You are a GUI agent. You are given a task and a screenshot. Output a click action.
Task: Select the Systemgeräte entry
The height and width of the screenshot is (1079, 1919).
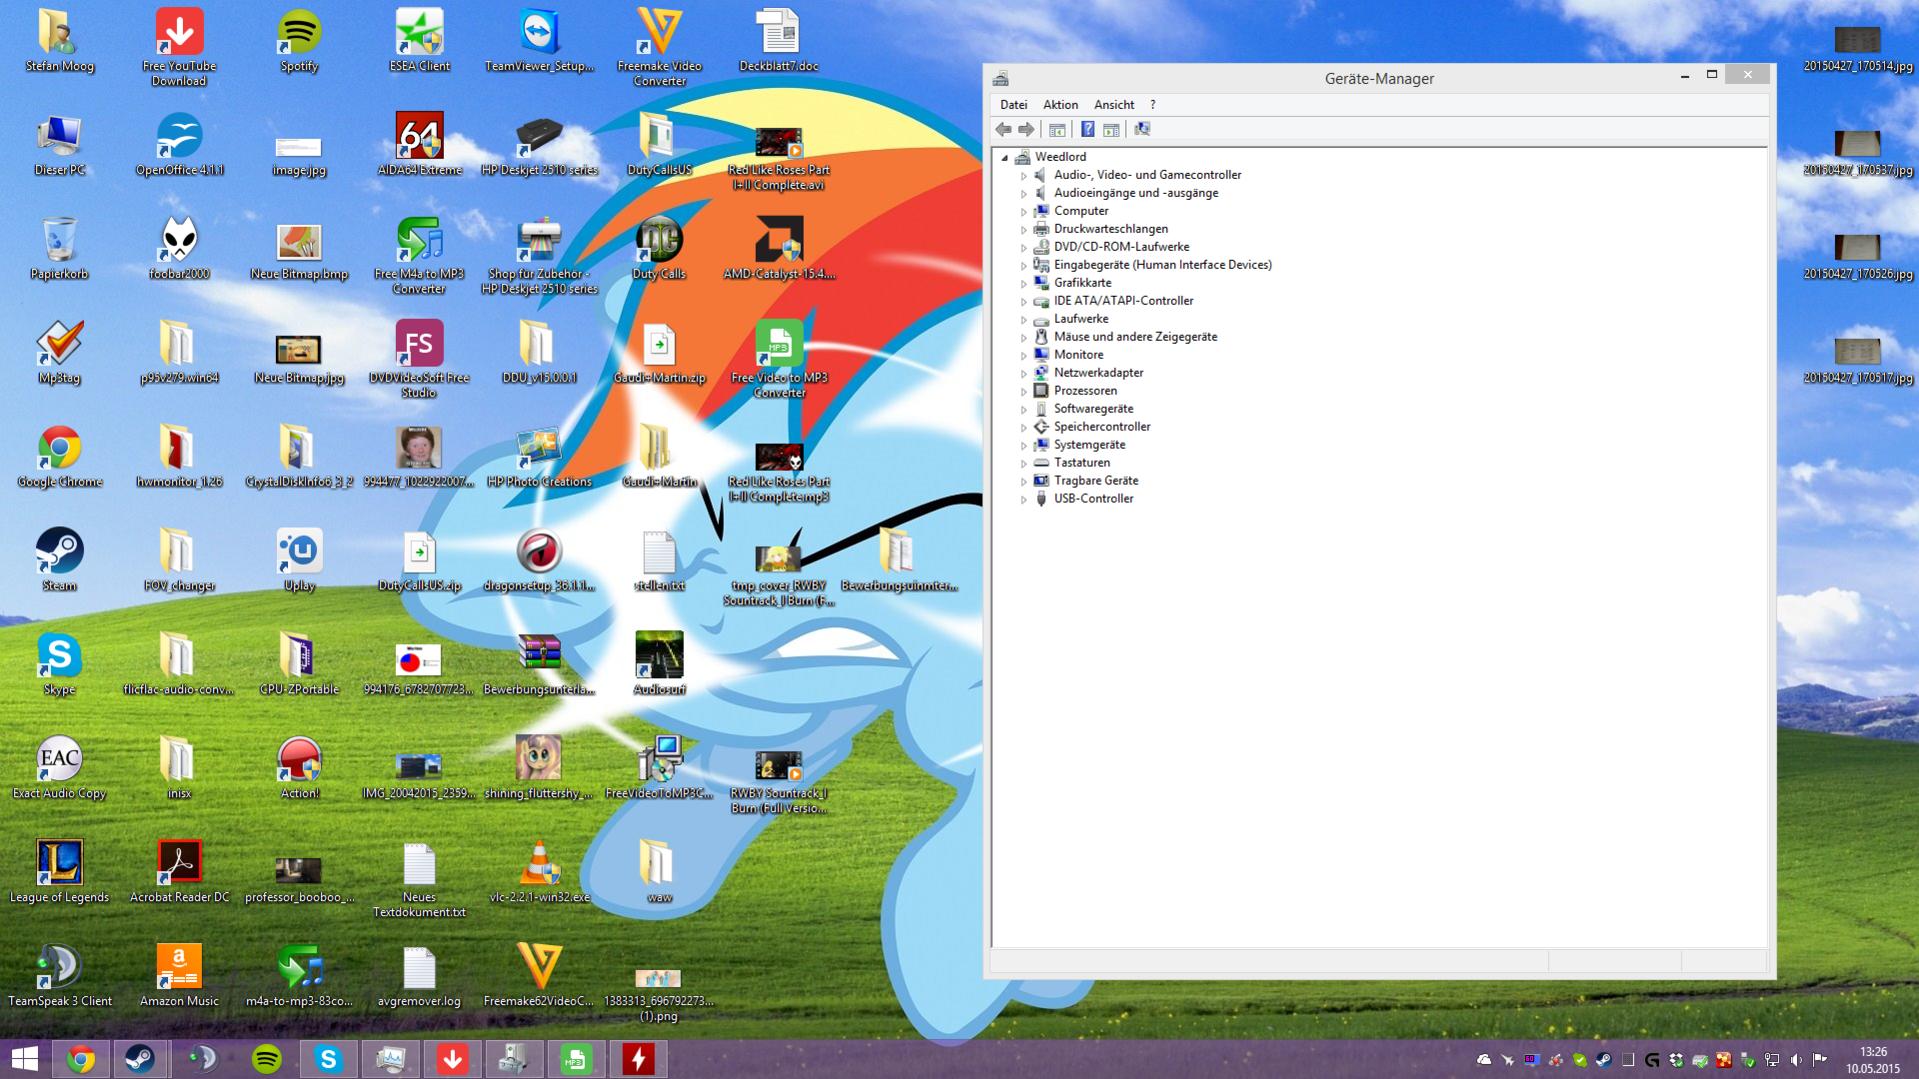click(x=1089, y=445)
